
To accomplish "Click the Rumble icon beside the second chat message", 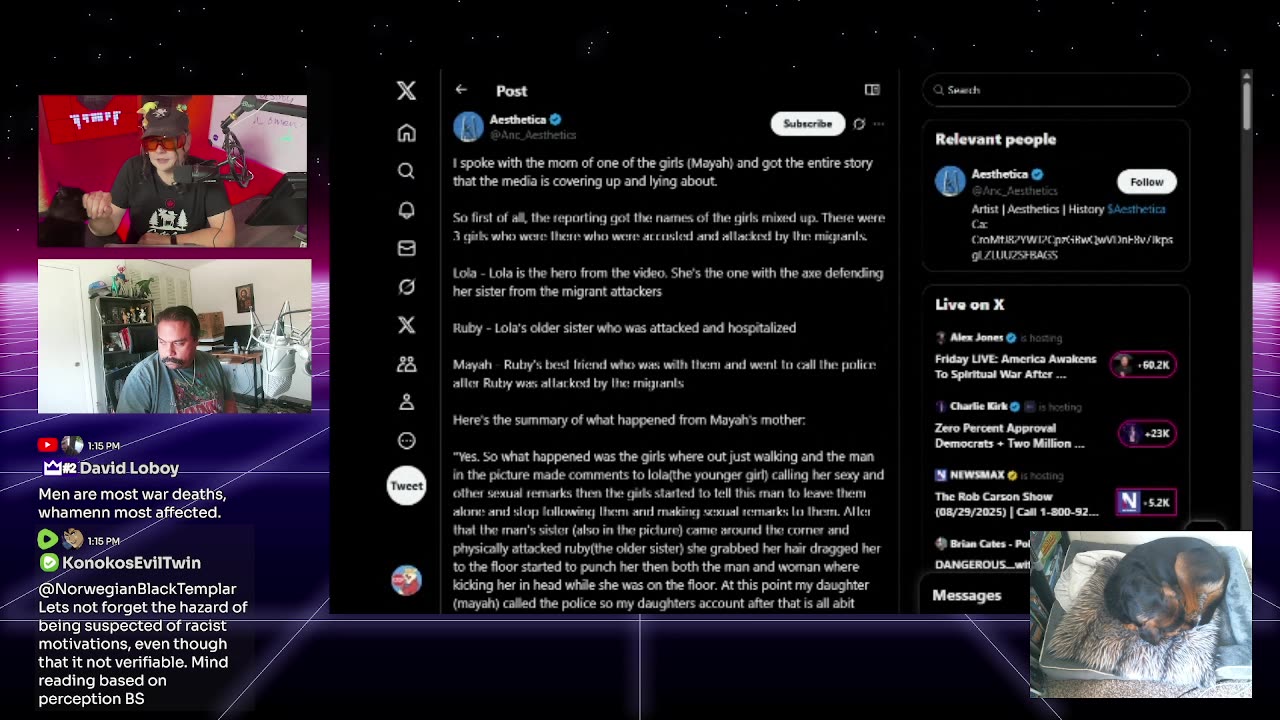I will (47, 540).
